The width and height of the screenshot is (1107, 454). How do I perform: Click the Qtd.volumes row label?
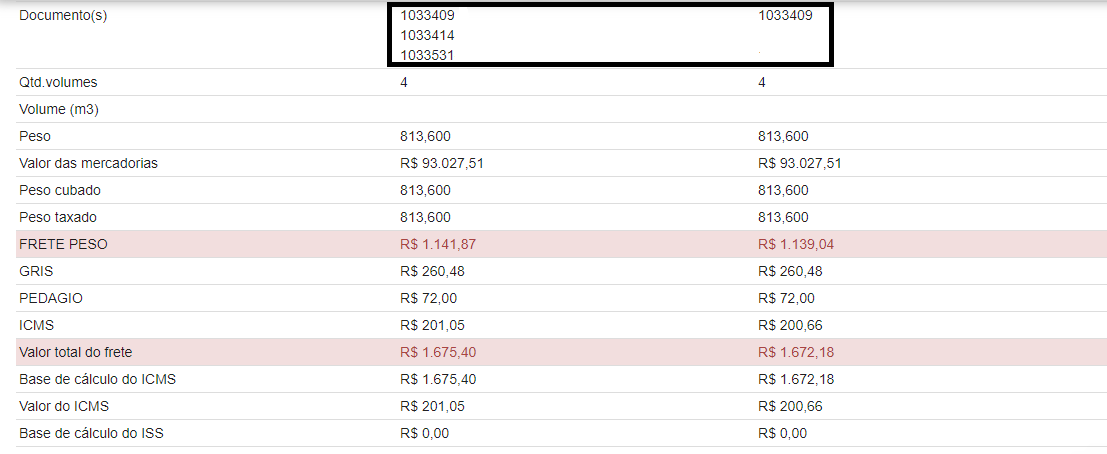pyautogui.click(x=58, y=83)
